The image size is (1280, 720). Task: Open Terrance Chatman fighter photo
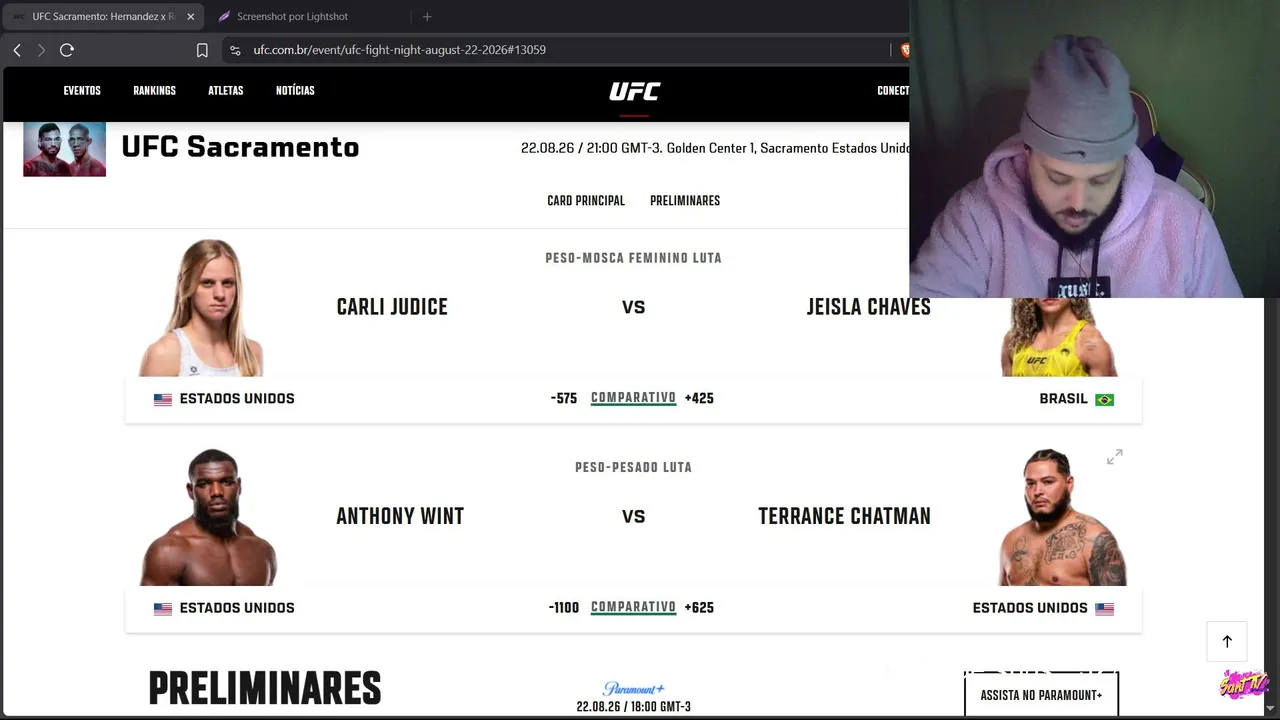(x=1062, y=517)
